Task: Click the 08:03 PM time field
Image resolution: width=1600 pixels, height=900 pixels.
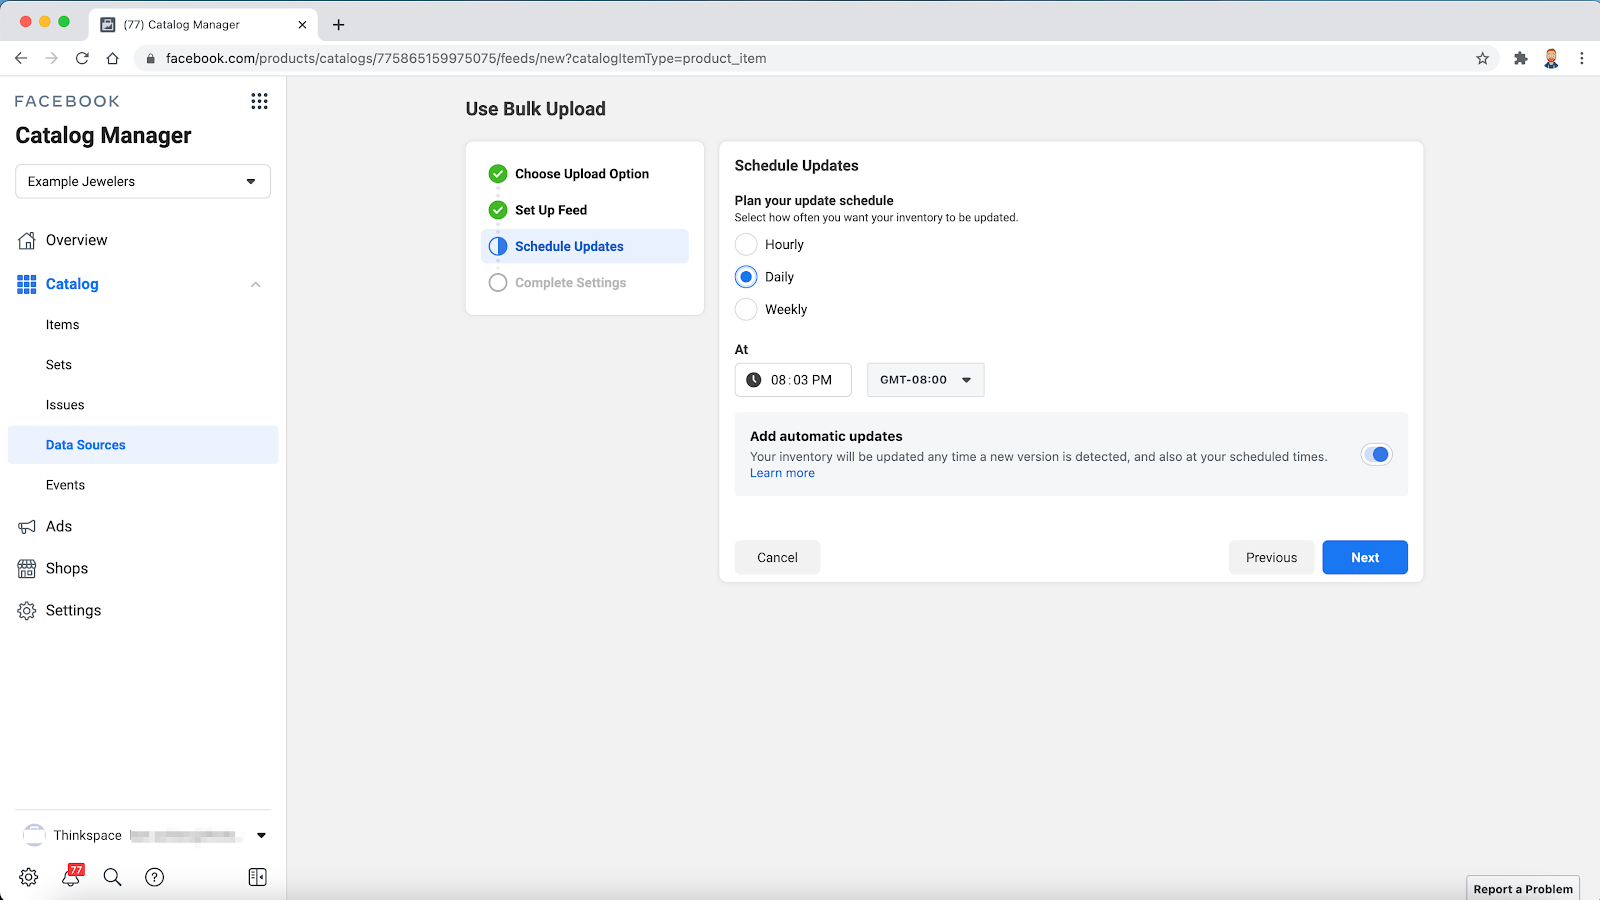Action: pyautogui.click(x=793, y=380)
